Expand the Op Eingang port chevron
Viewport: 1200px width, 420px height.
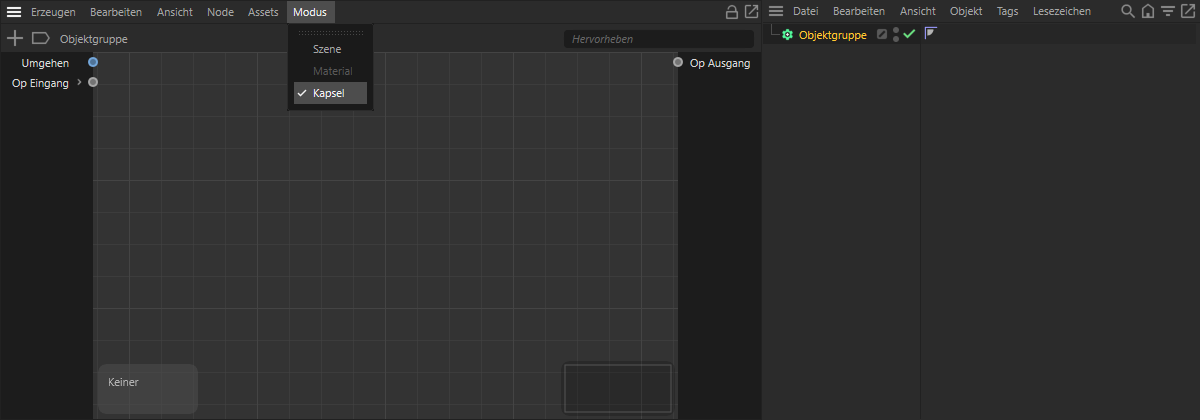click(x=79, y=83)
